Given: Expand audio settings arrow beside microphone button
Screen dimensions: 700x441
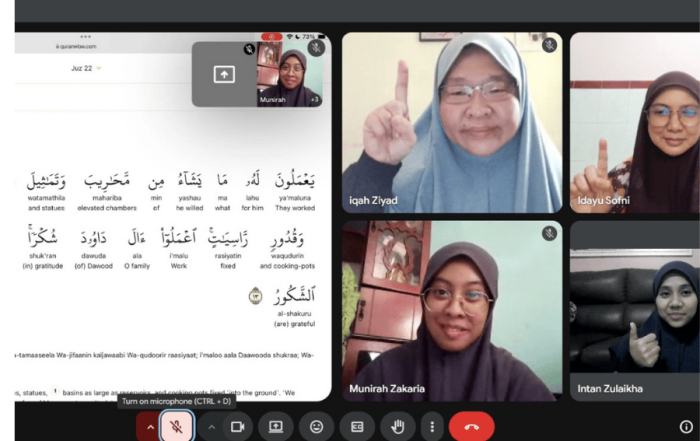Looking at the screenshot, I should click(150, 427).
